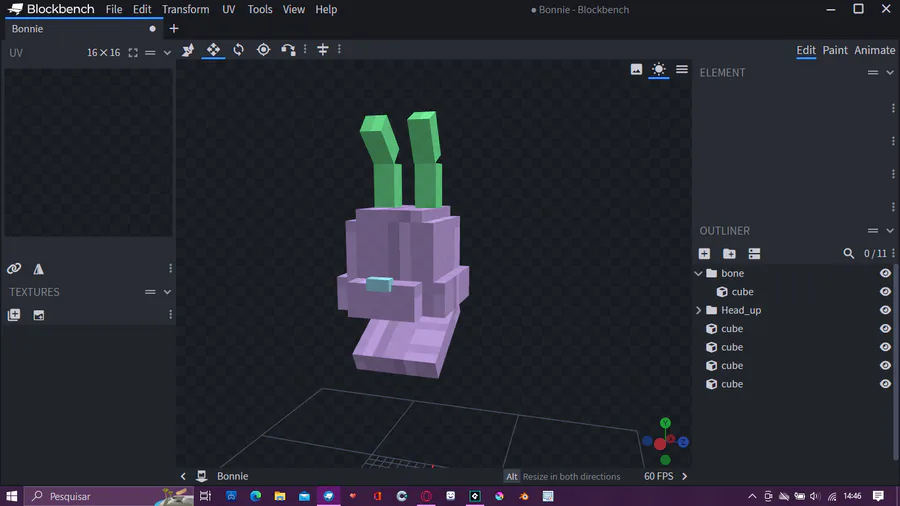The width and height of the screenshot is (900, 506).
Task: Collapse the Textures panel chevron
Action: pos(167,292)
